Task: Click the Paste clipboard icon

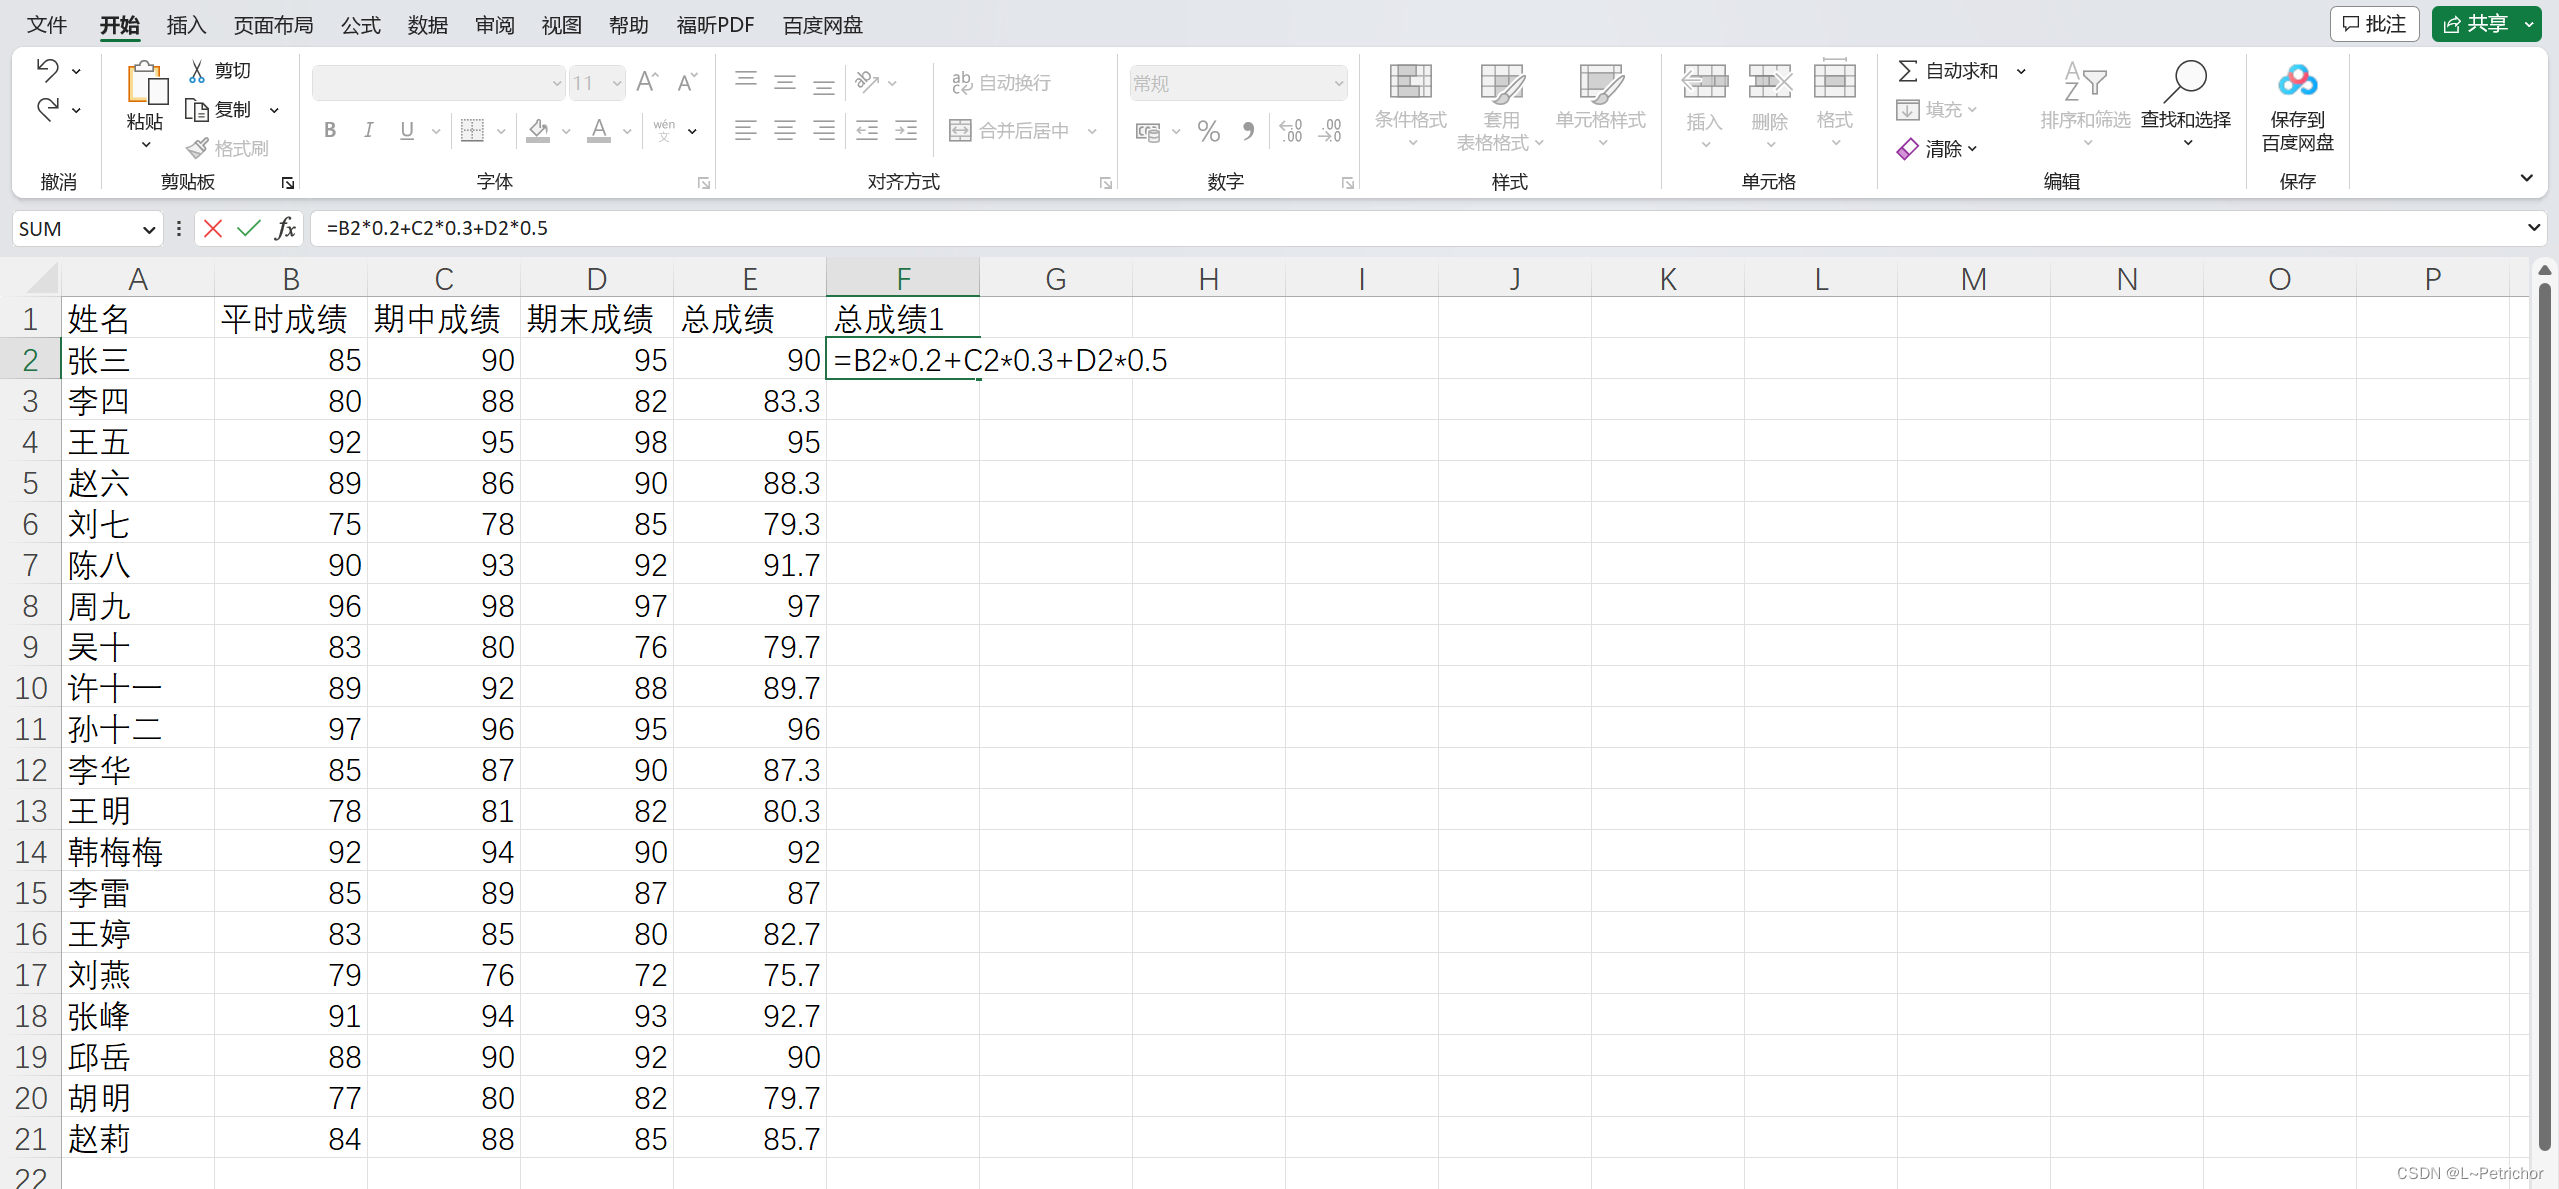Action: pos(146,83)
